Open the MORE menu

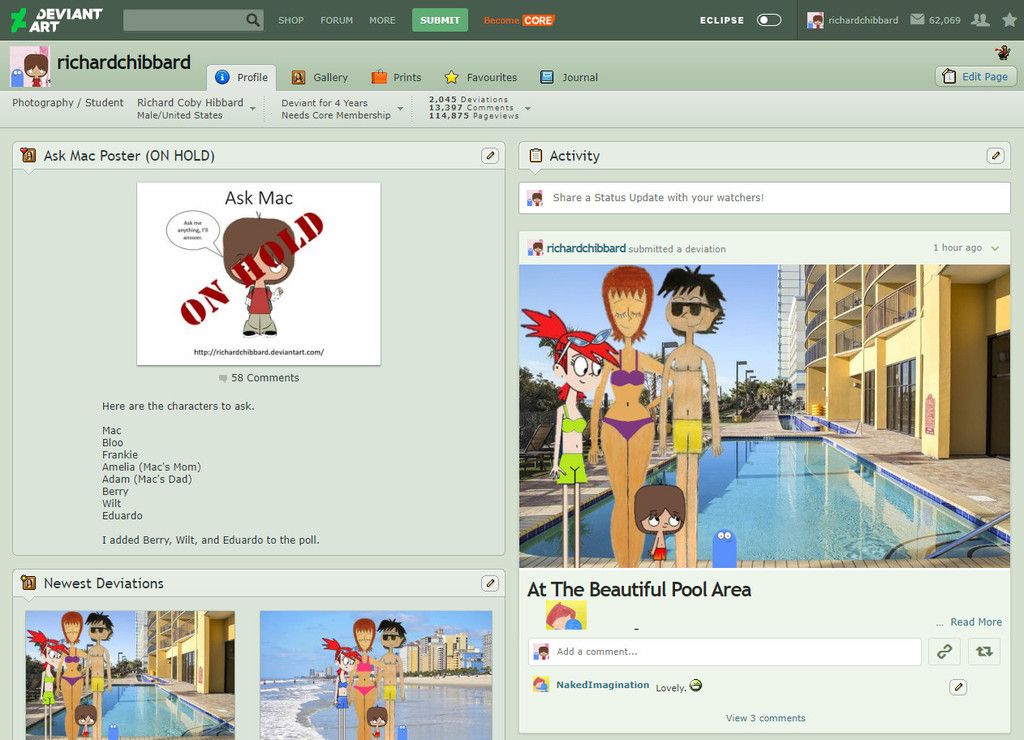pos(382,20)
